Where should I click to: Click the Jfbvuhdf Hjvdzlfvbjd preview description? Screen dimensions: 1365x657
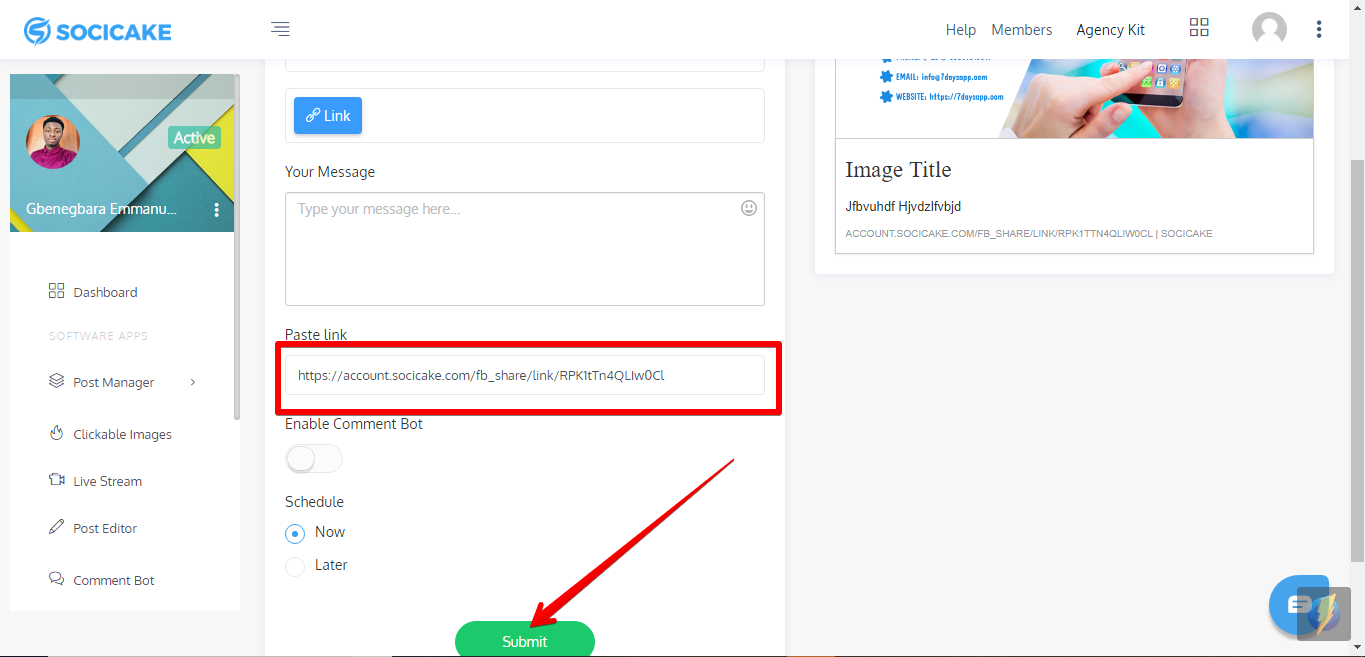tap(903, 206)
